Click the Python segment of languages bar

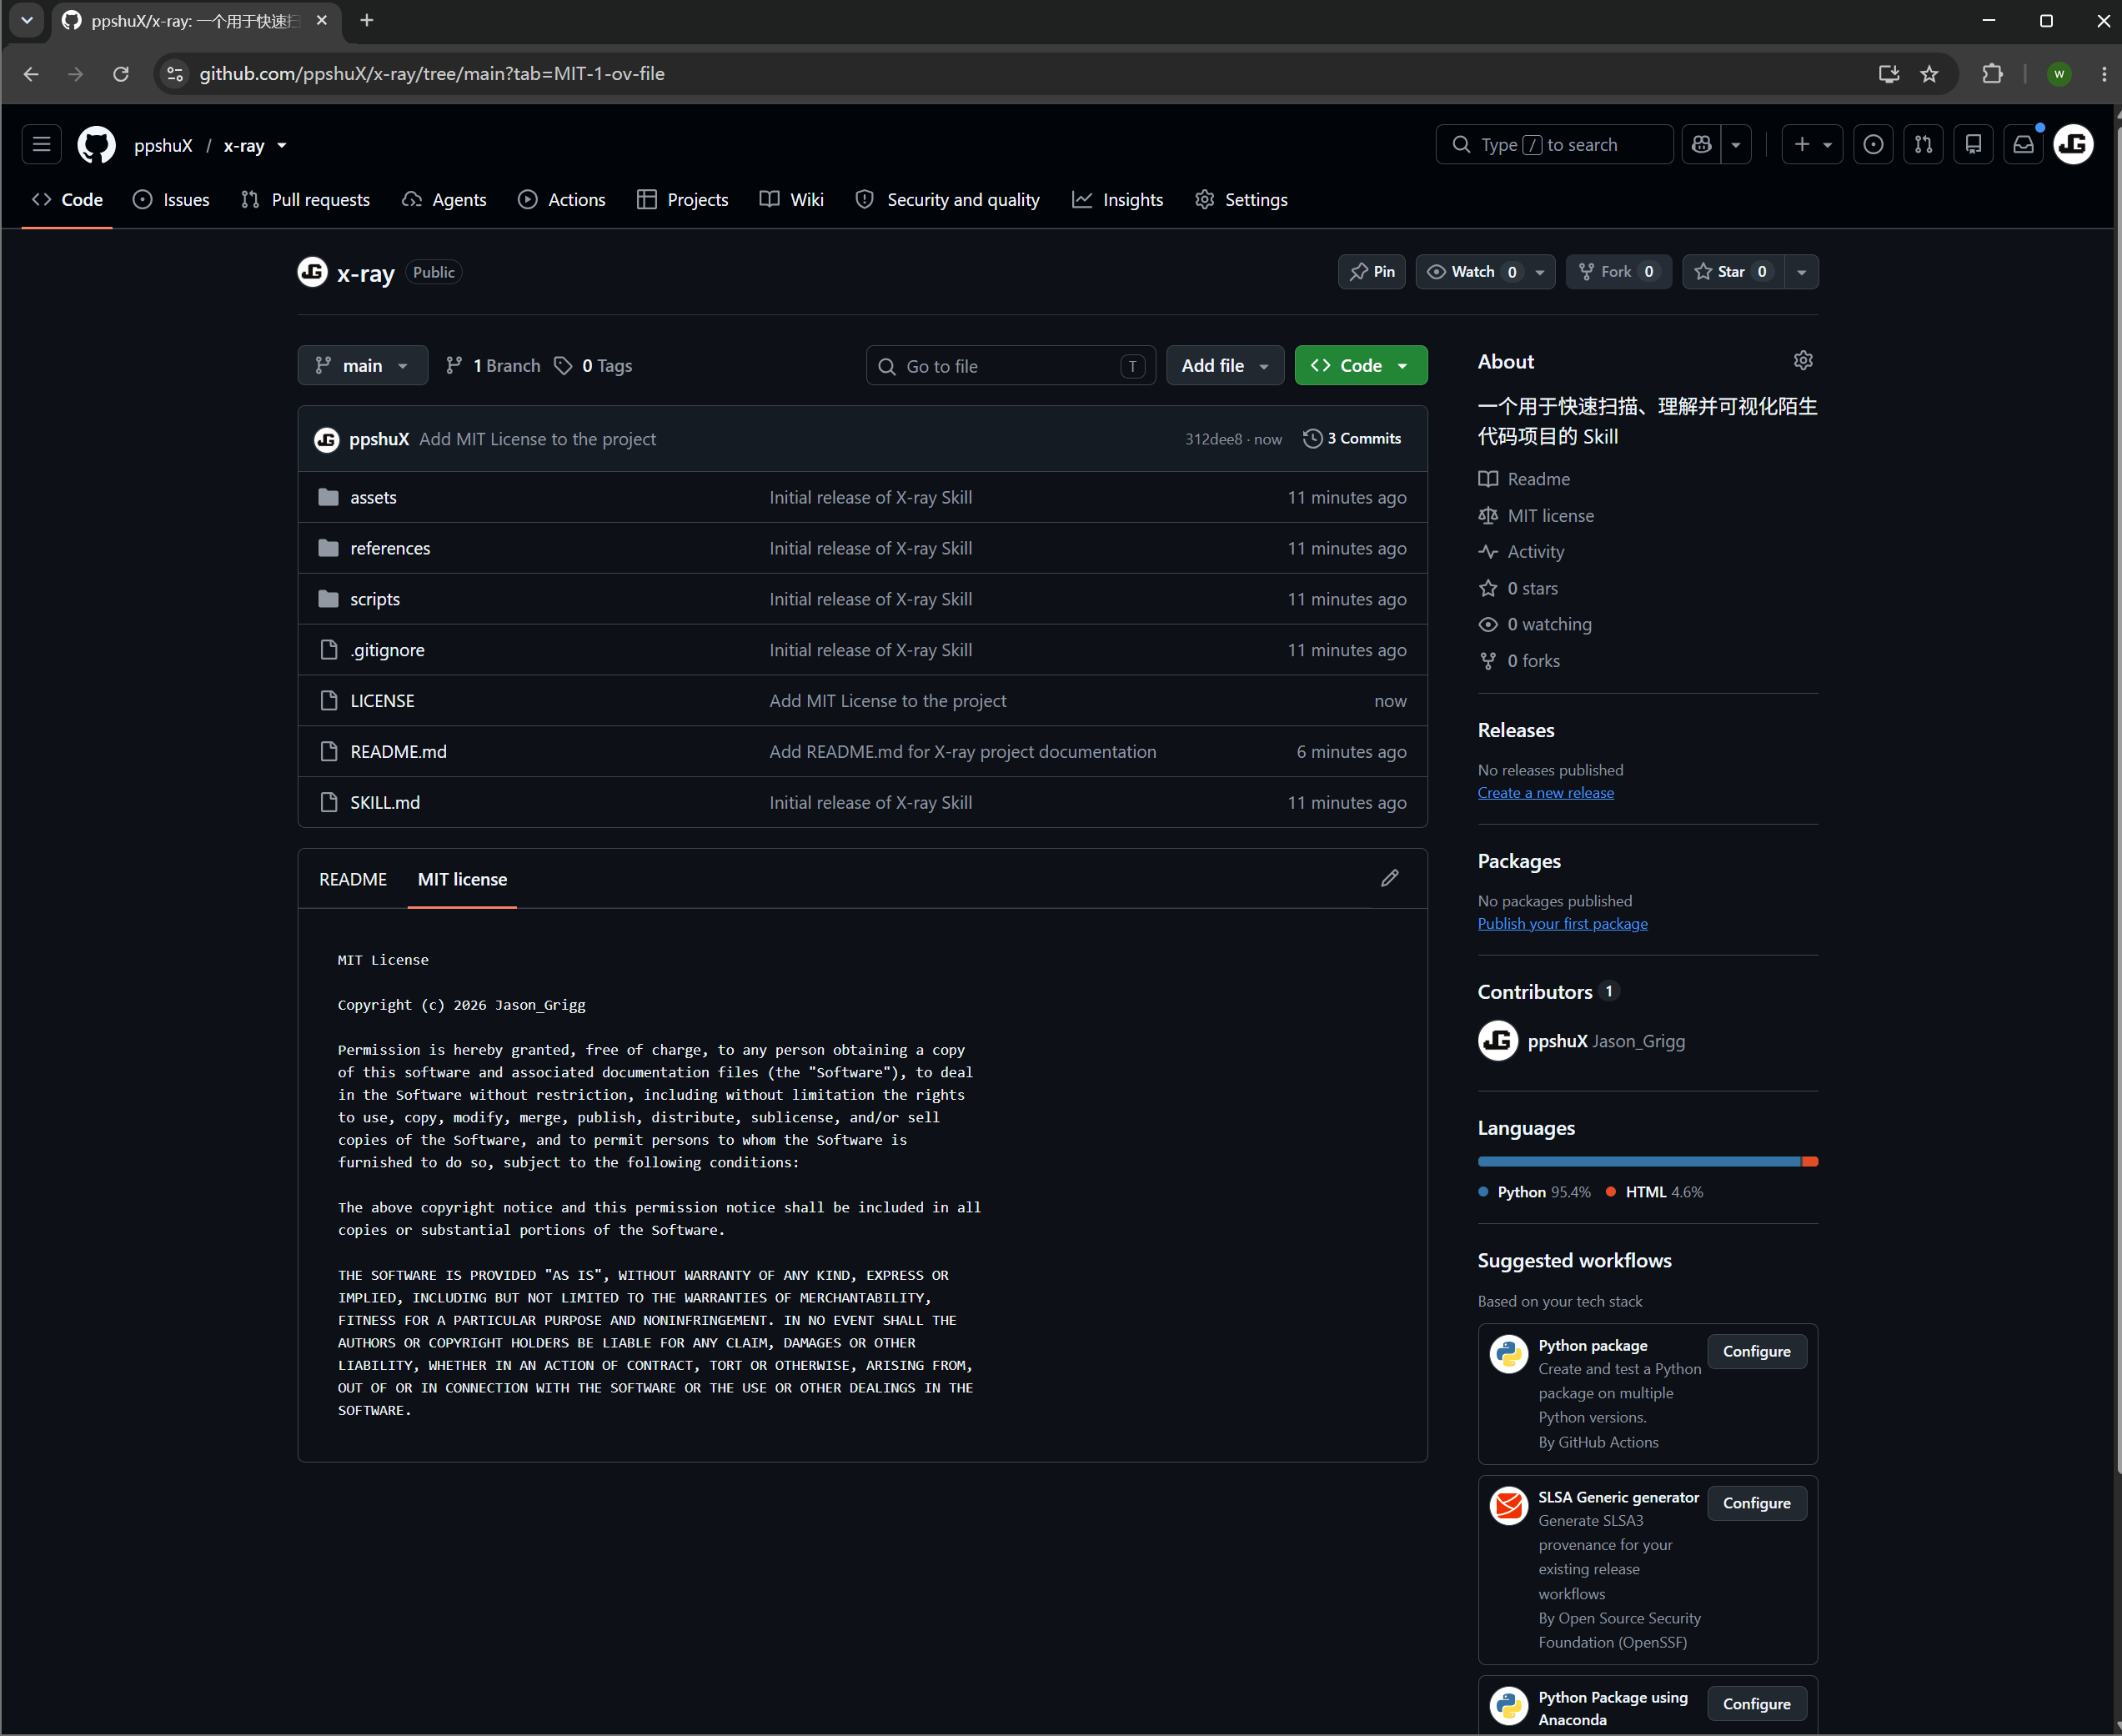[x=1639, y=1162]
